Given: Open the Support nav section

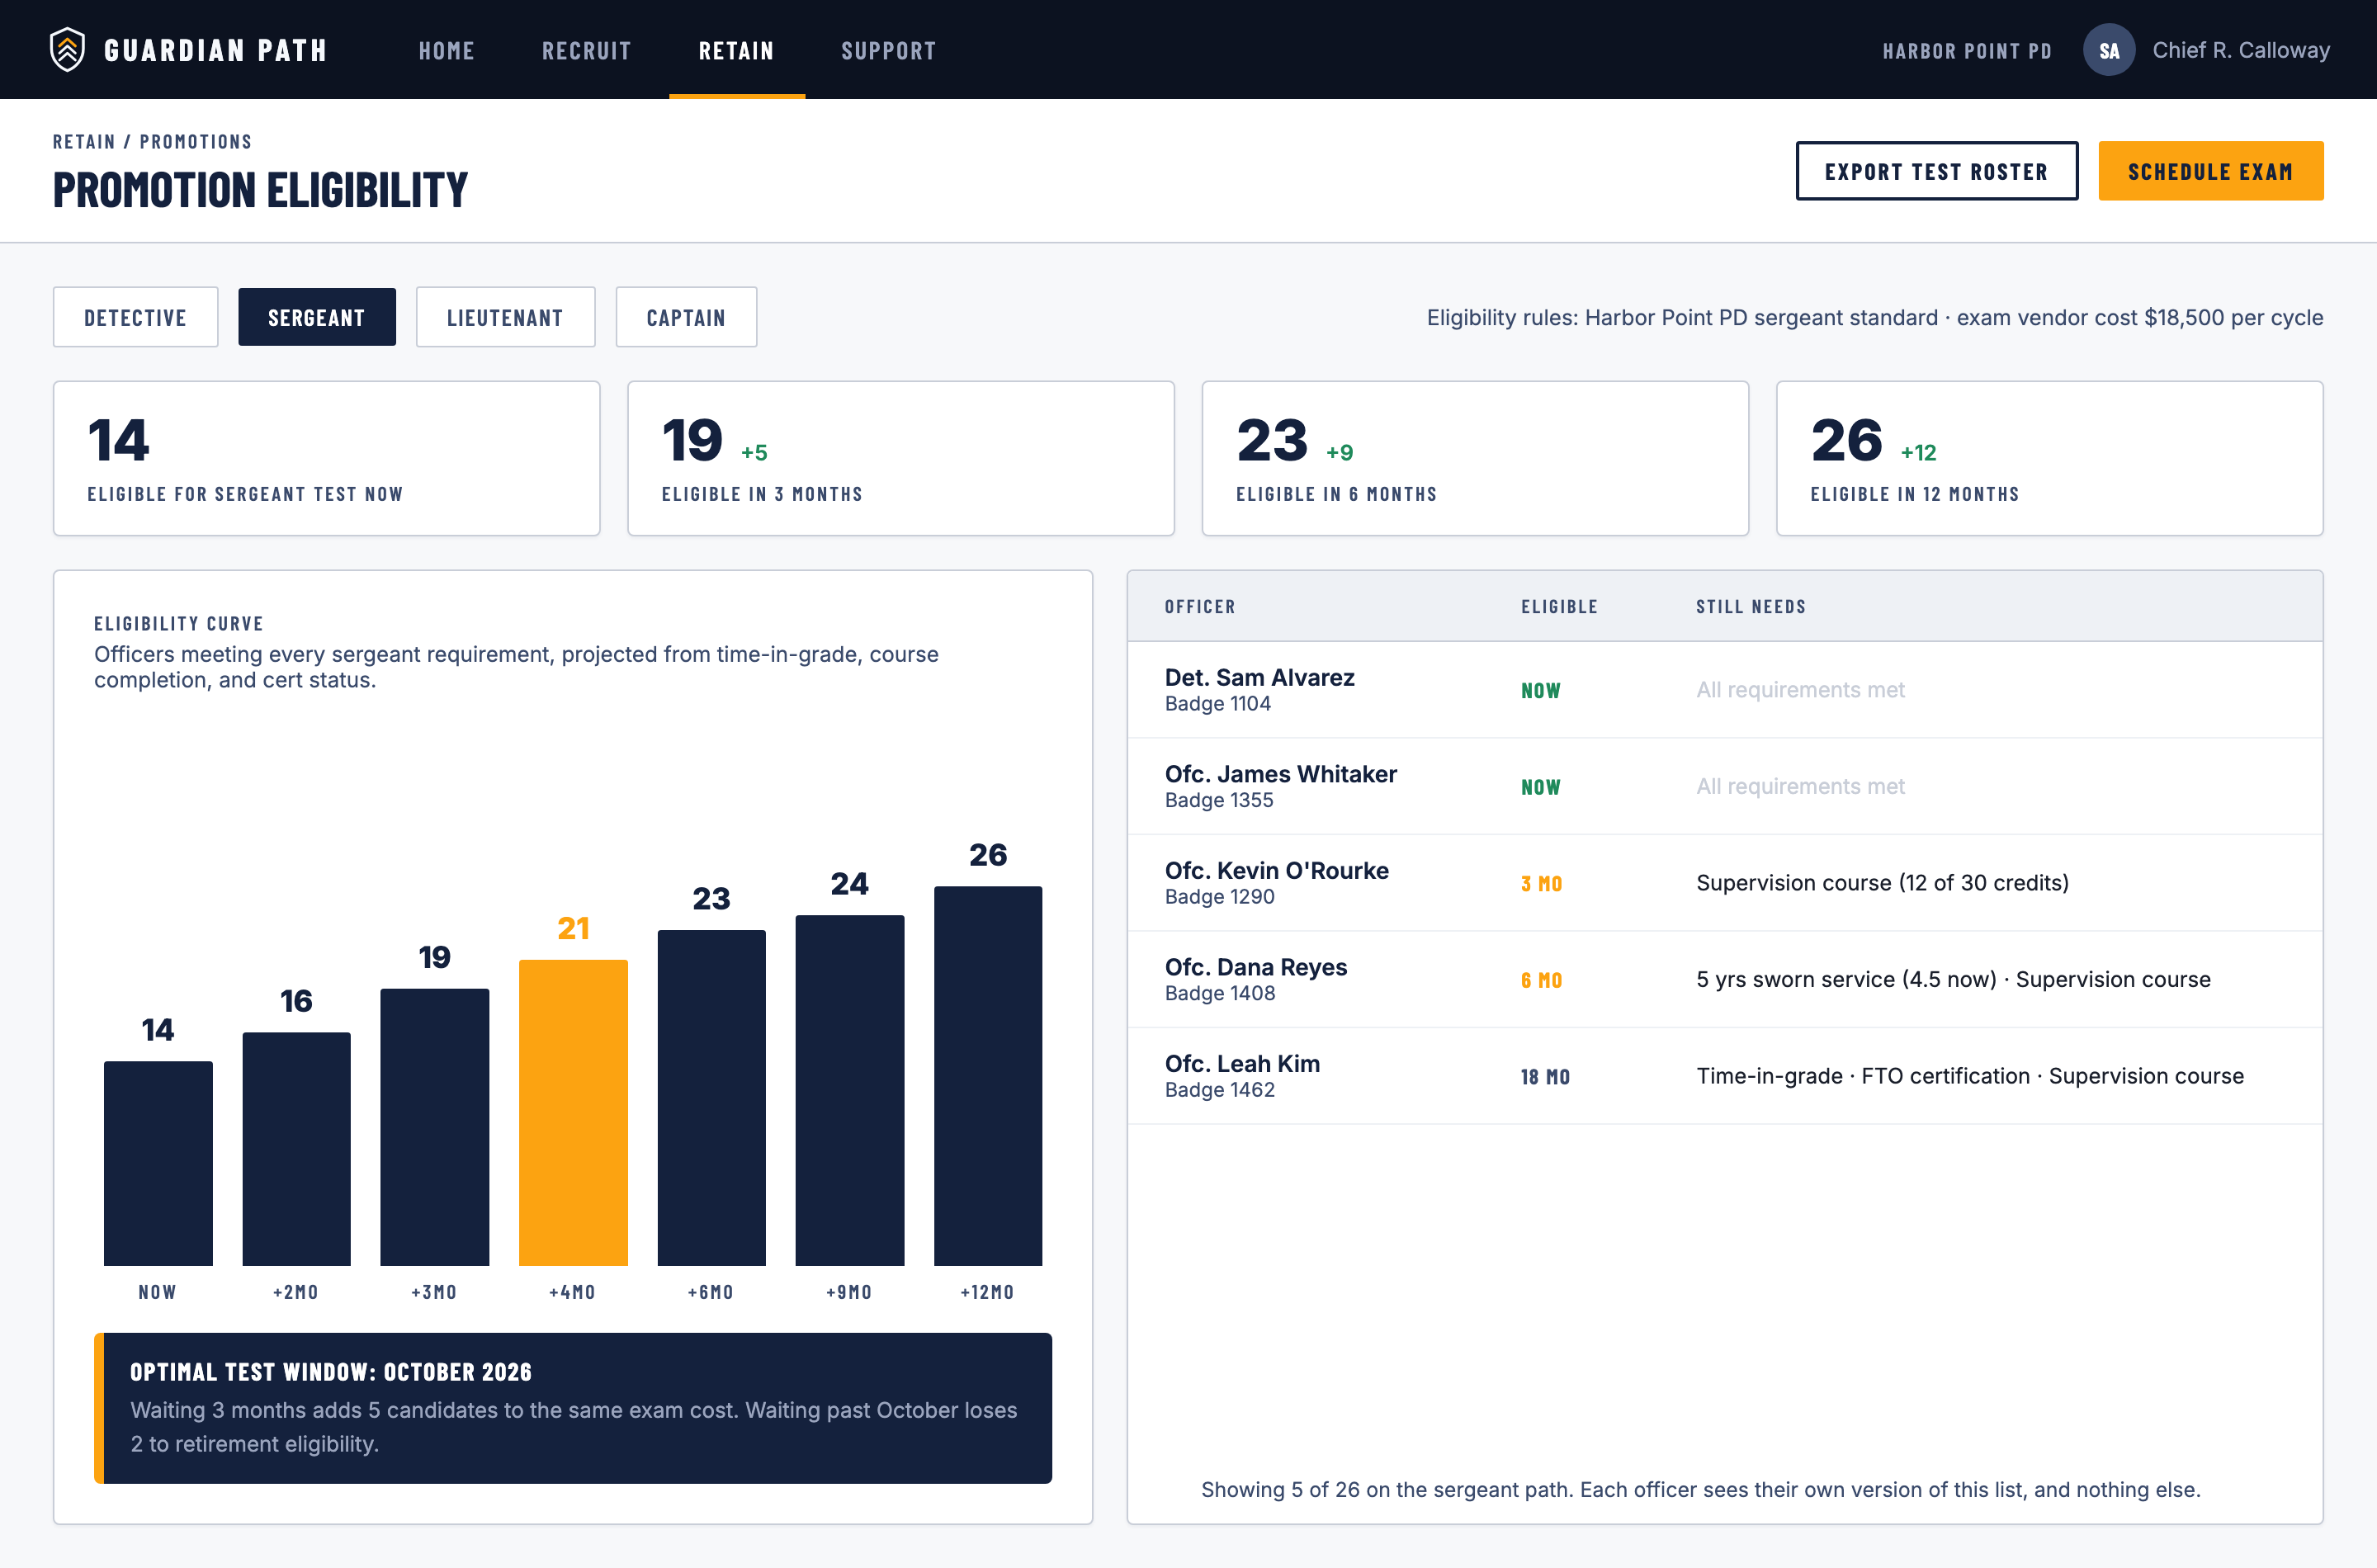Looking at the screenshot, I should tap(888, 51).
